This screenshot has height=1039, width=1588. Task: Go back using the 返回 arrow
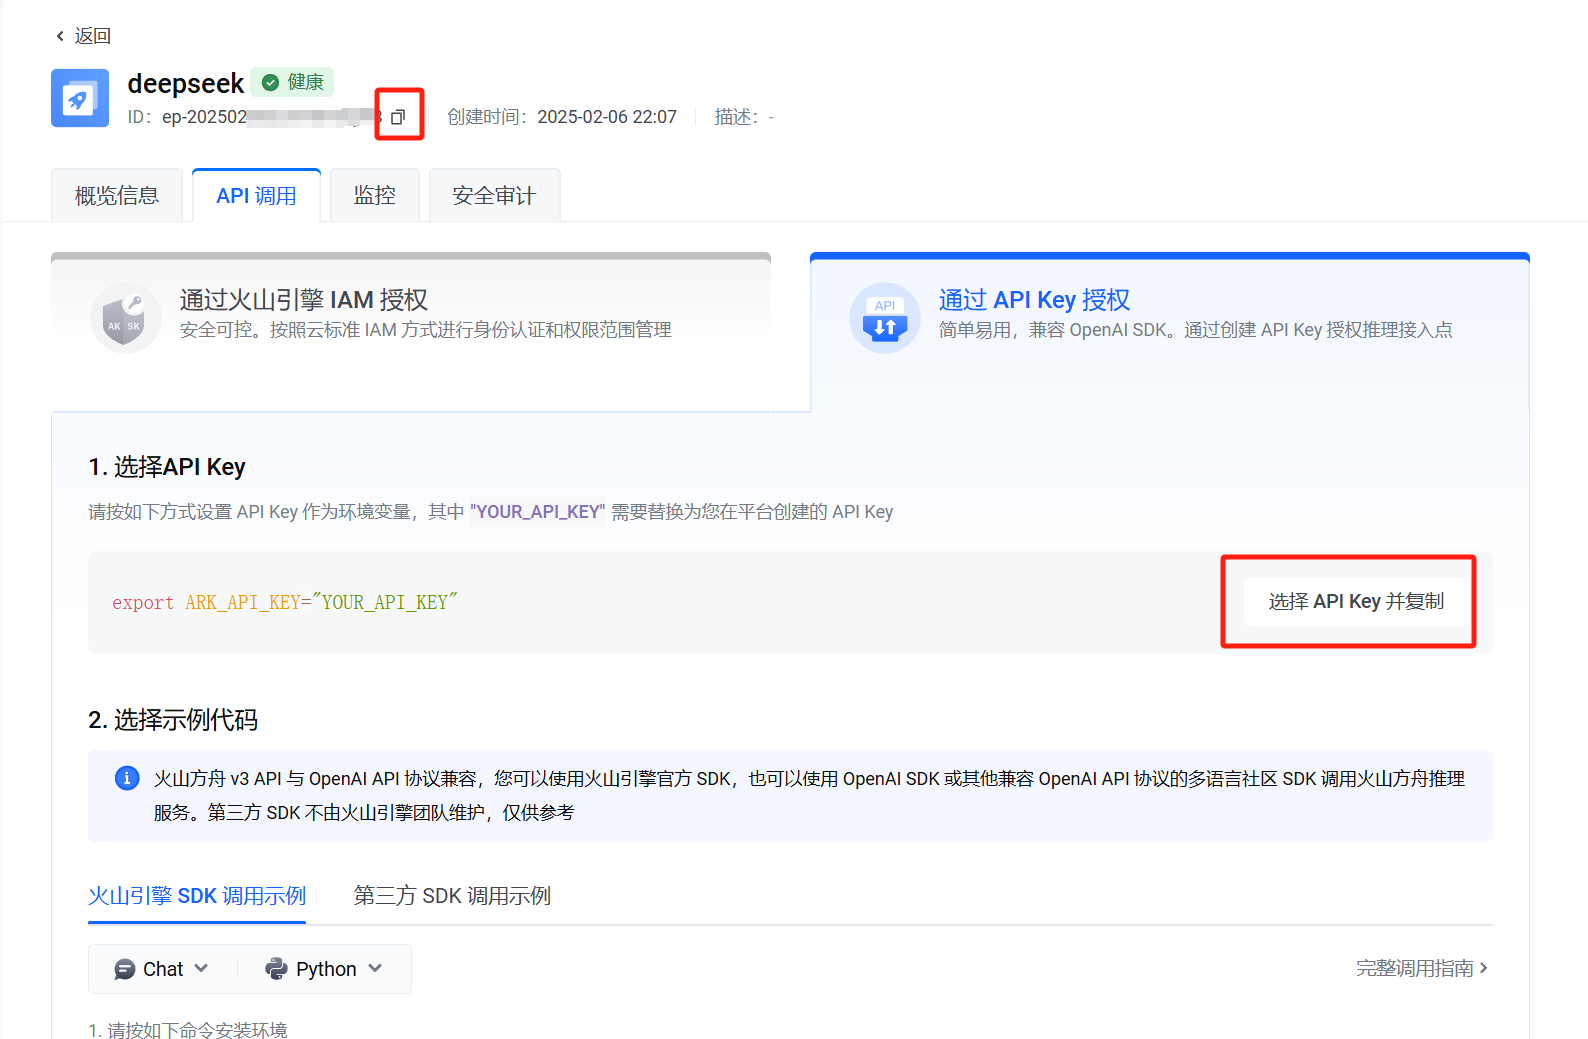click(x=82, y=36)
